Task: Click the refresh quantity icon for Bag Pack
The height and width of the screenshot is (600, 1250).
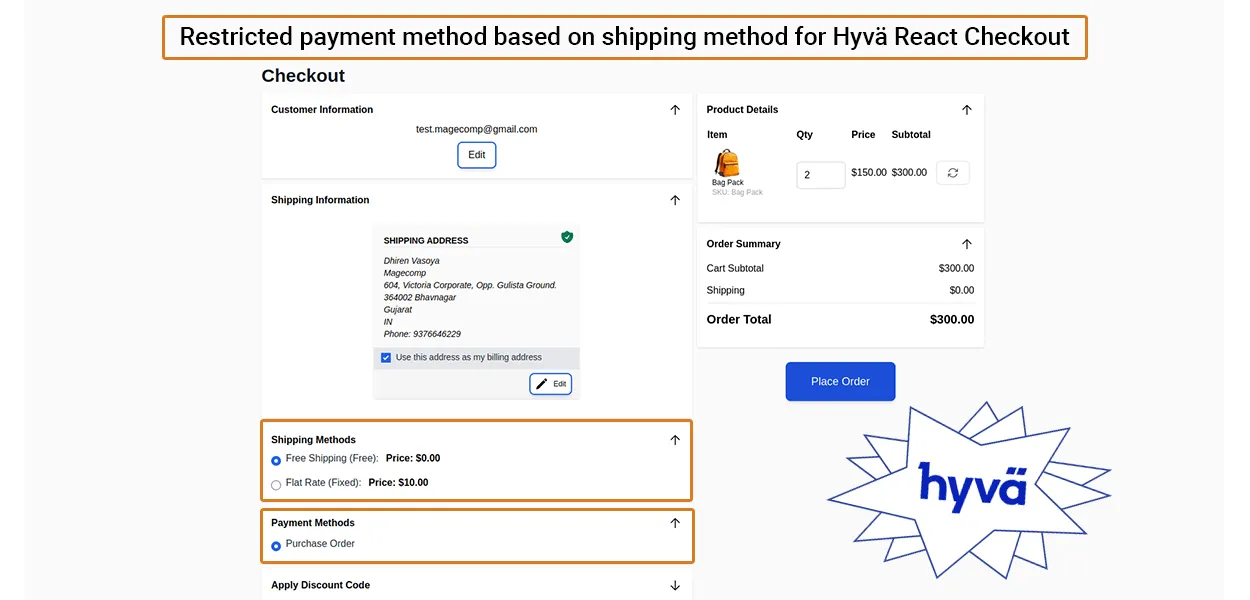Action: coord(952,173)
